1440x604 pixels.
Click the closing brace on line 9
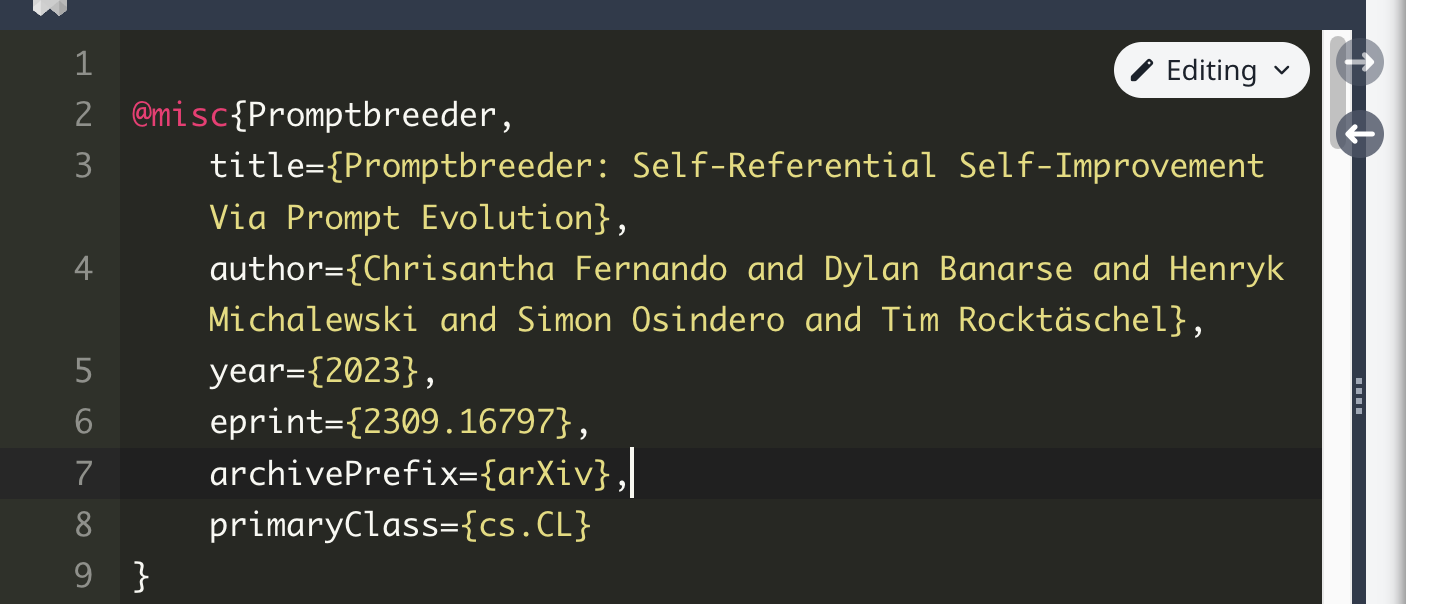pos(141,576)
